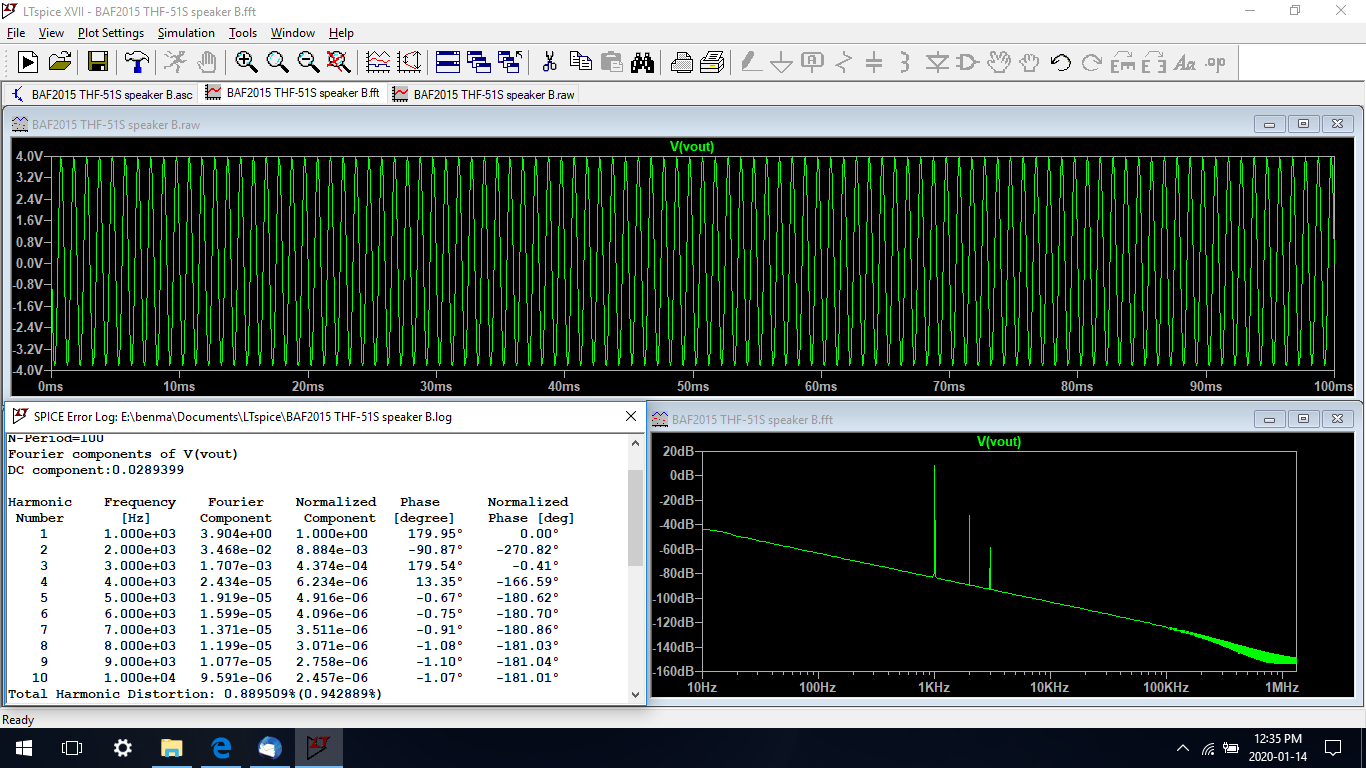
Task: Click the Ground symbol icon
Action: (781, 62)
